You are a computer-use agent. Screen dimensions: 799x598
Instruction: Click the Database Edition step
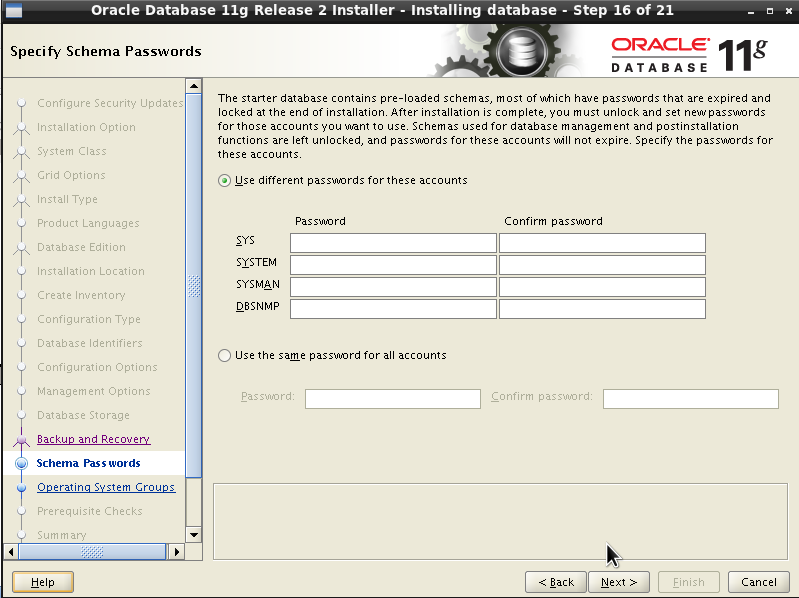pyautogui.click(x=82, y=247)
